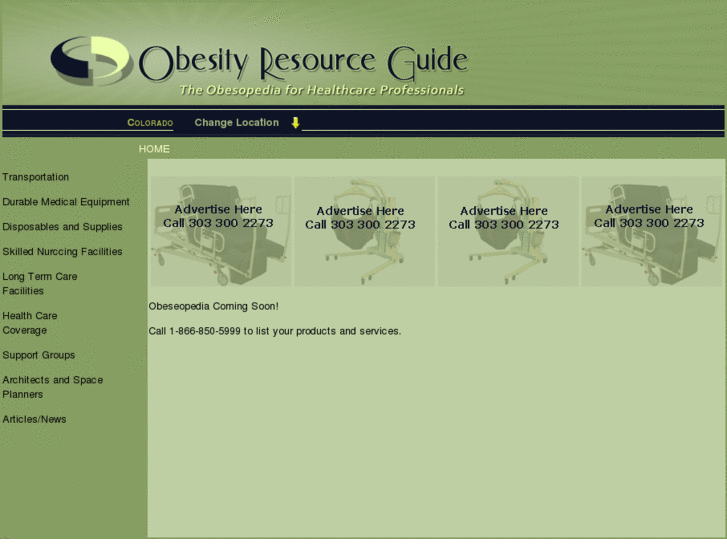Click the yellow down arrow beside Change Location
Viewport: 727px width, 545px height.
[x=295, y=122]
